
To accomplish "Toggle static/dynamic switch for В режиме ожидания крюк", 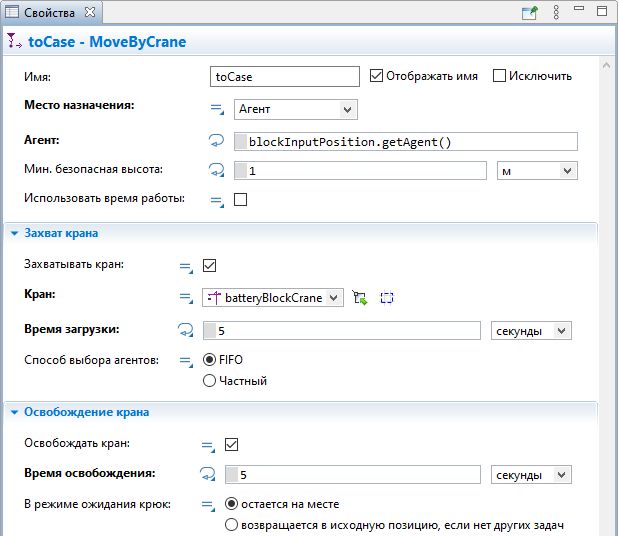I will [208, 506].
